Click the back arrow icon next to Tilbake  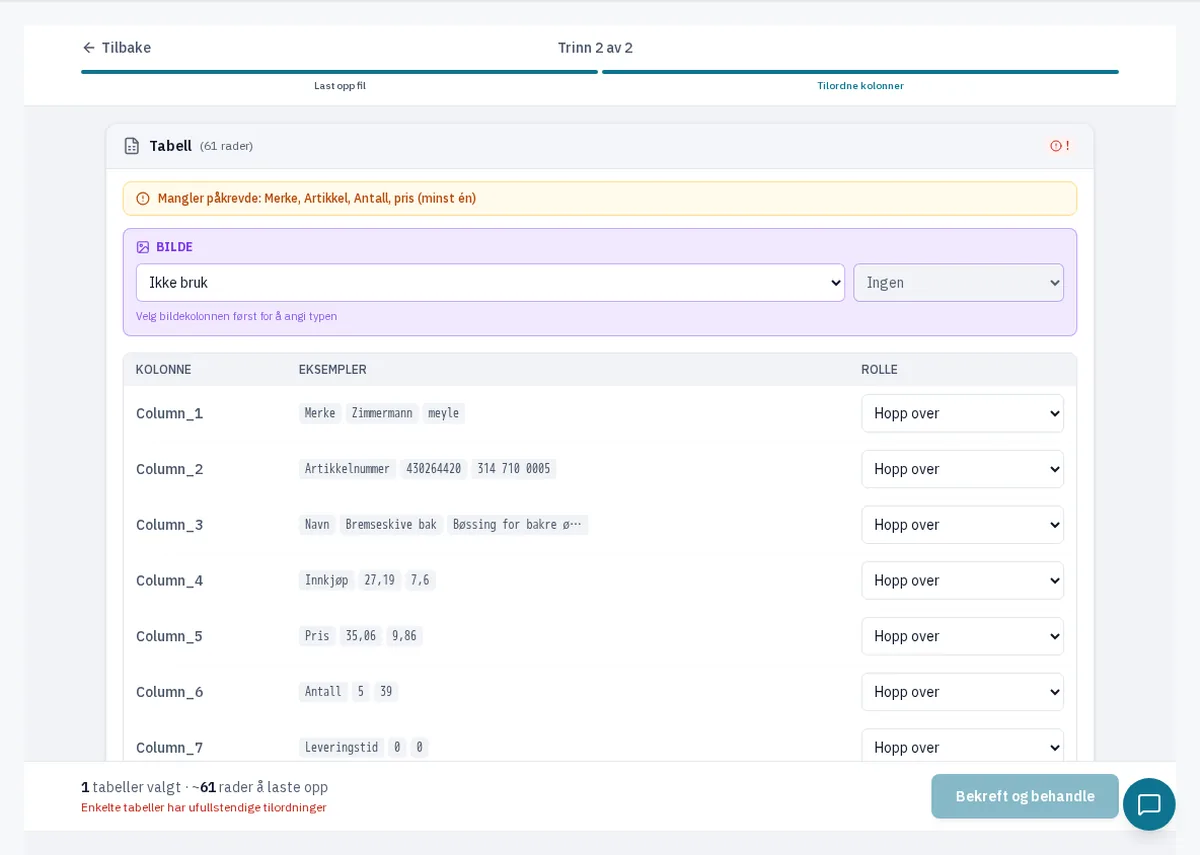89,48
